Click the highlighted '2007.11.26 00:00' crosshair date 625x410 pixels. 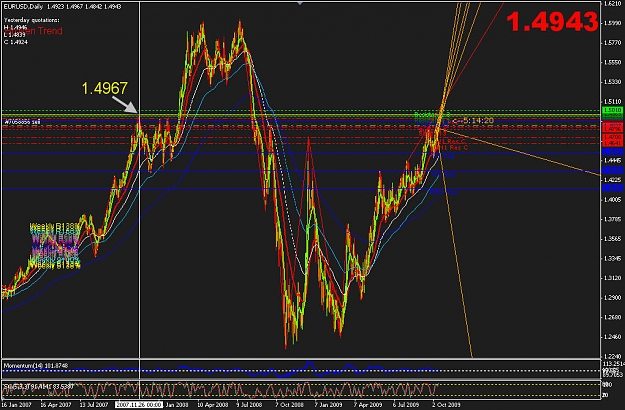139,405
